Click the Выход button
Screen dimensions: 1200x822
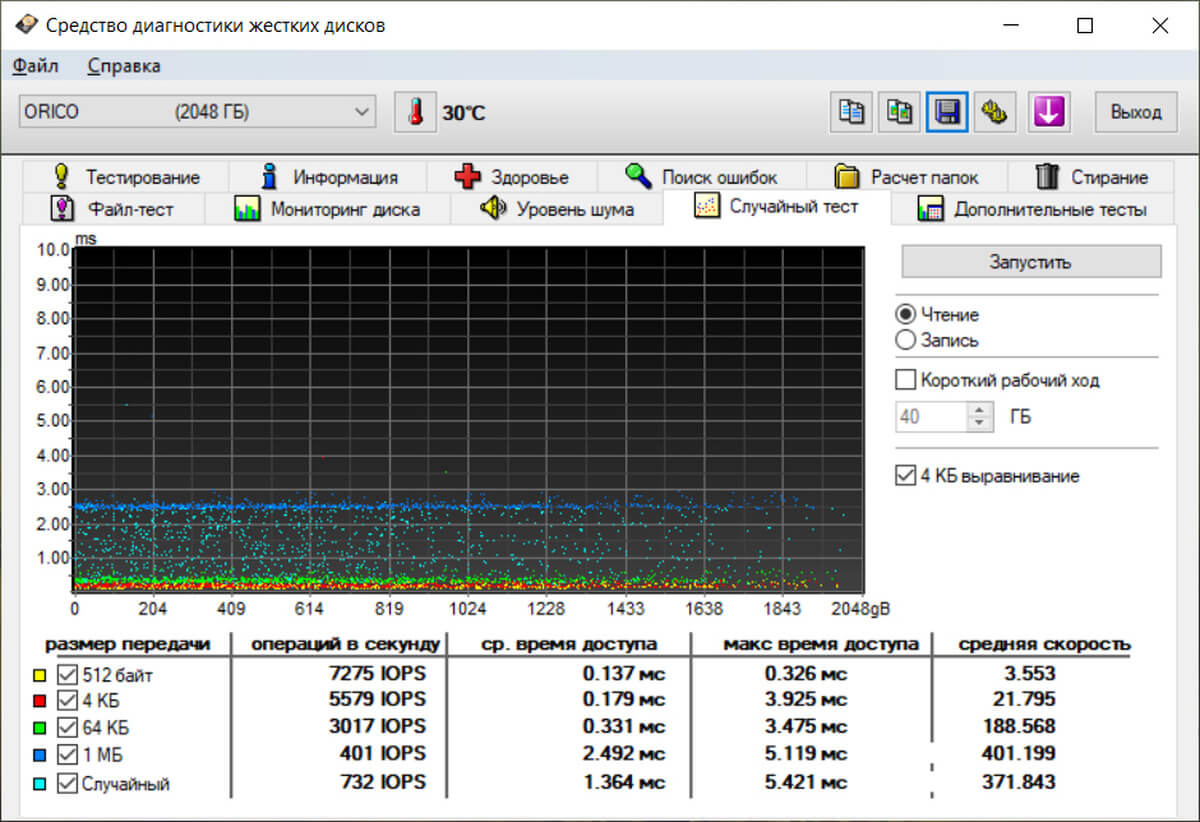1136,112
